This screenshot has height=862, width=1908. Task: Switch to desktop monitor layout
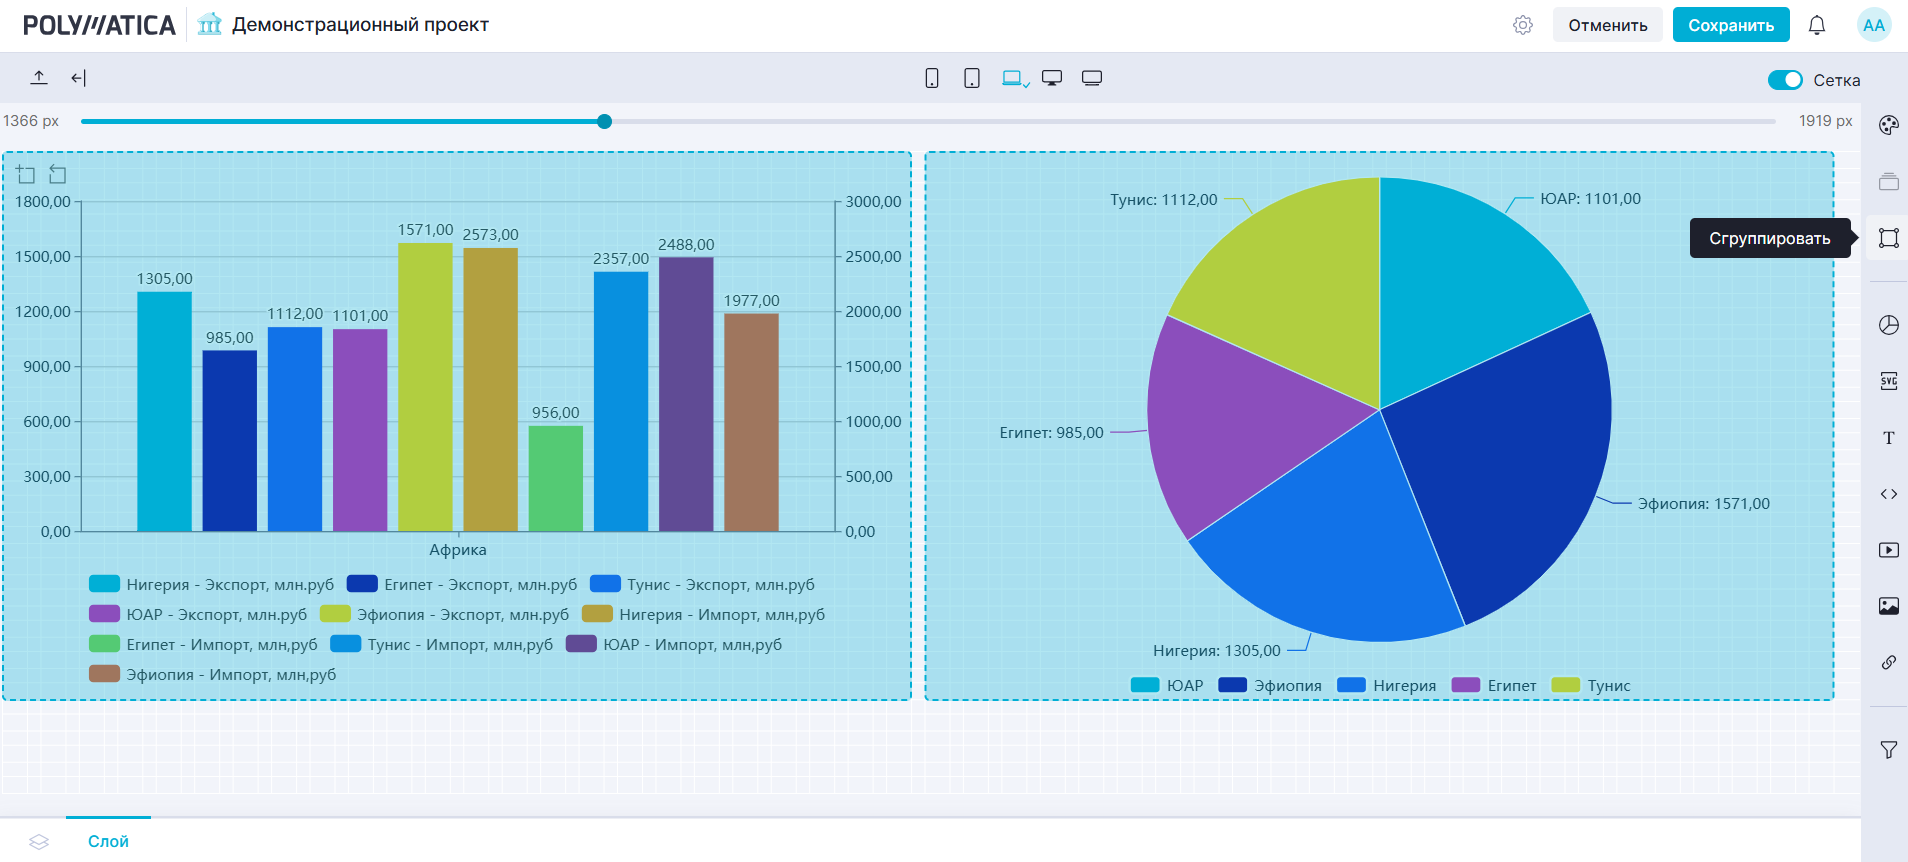point(1052,78)
